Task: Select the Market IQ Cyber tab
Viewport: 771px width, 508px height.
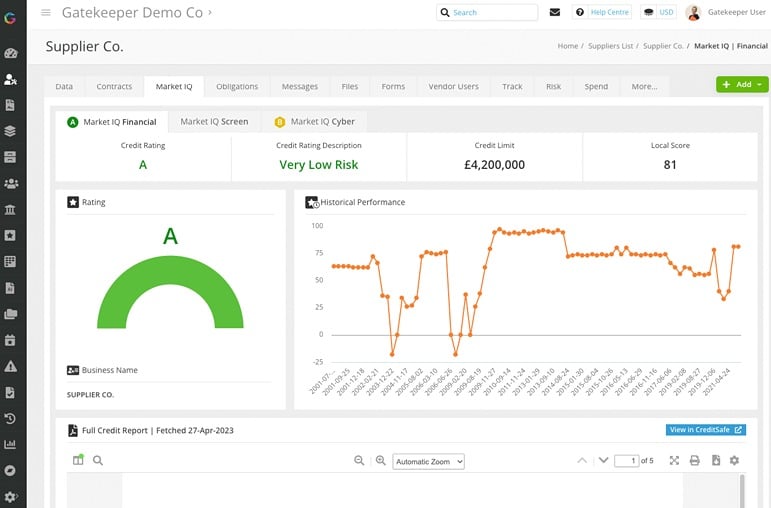Action: 315,122
